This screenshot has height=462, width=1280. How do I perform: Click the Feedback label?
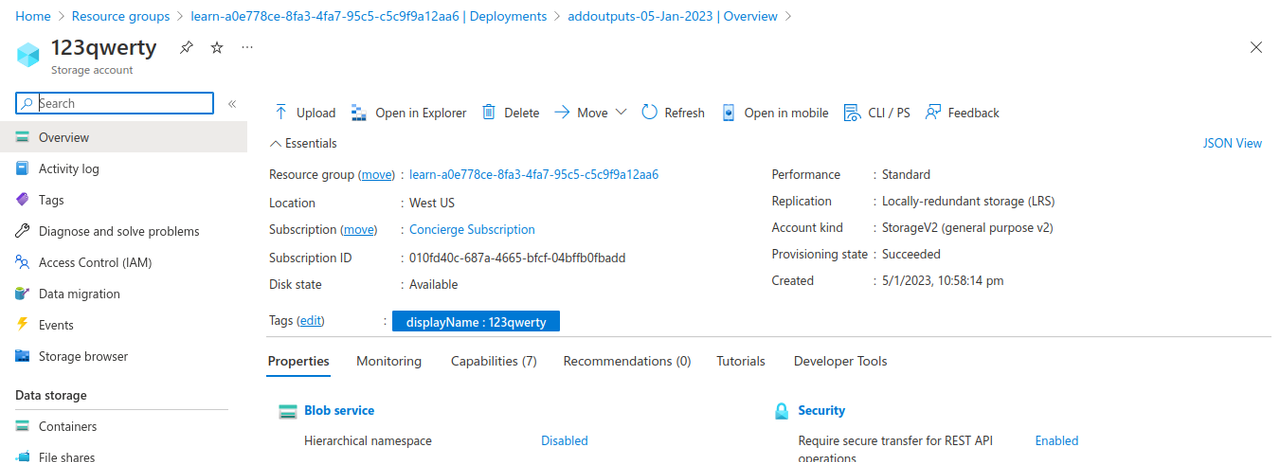pyautogui.click(x=974, y=113)
